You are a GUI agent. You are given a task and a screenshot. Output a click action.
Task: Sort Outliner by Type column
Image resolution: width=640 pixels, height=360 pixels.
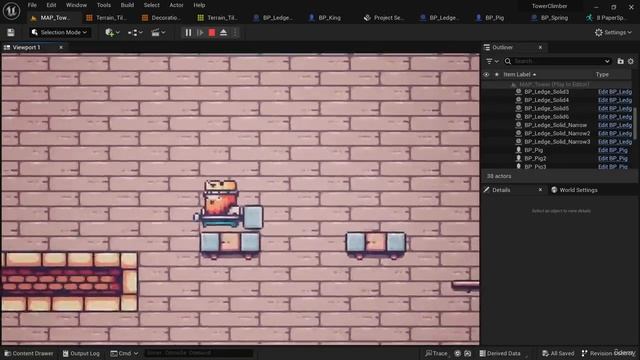[602, 75]
